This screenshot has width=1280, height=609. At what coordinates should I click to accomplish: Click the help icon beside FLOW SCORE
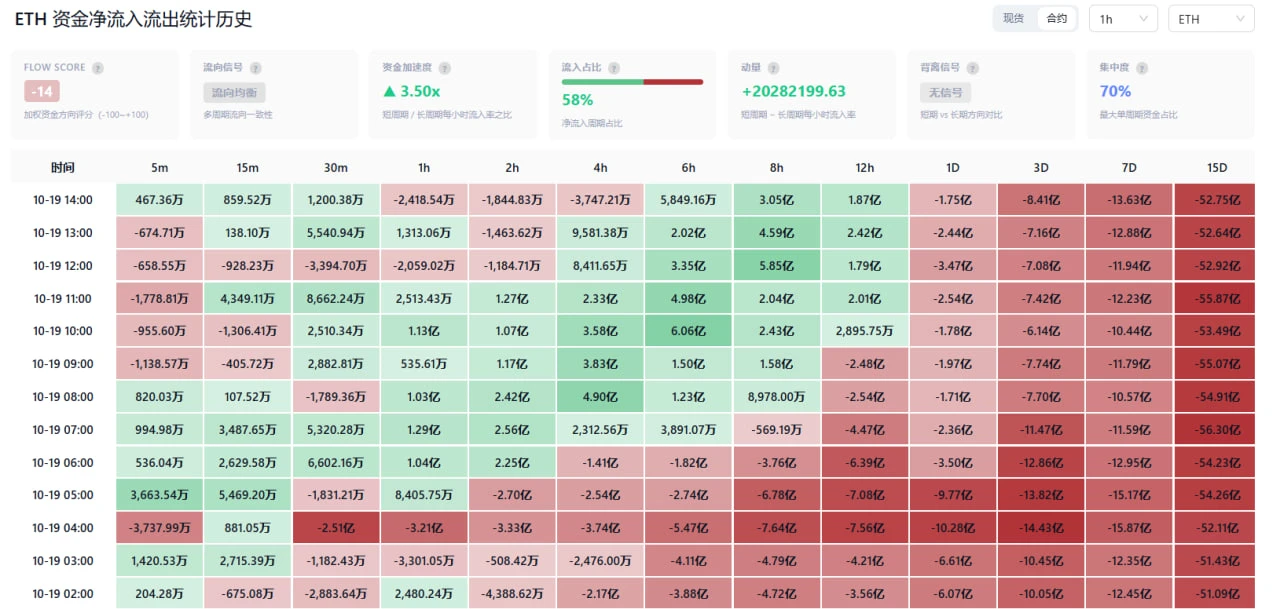[x=98, y=68]
